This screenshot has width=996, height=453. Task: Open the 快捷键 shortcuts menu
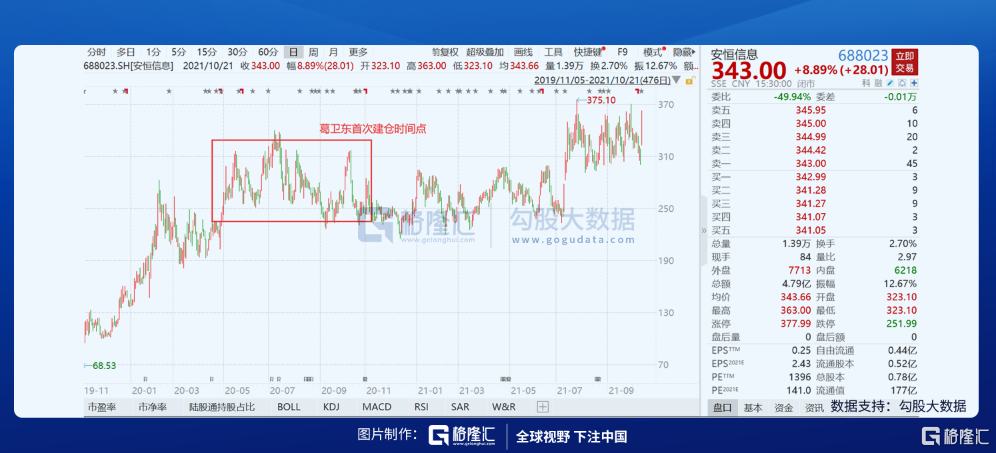[x=588, y=52]
